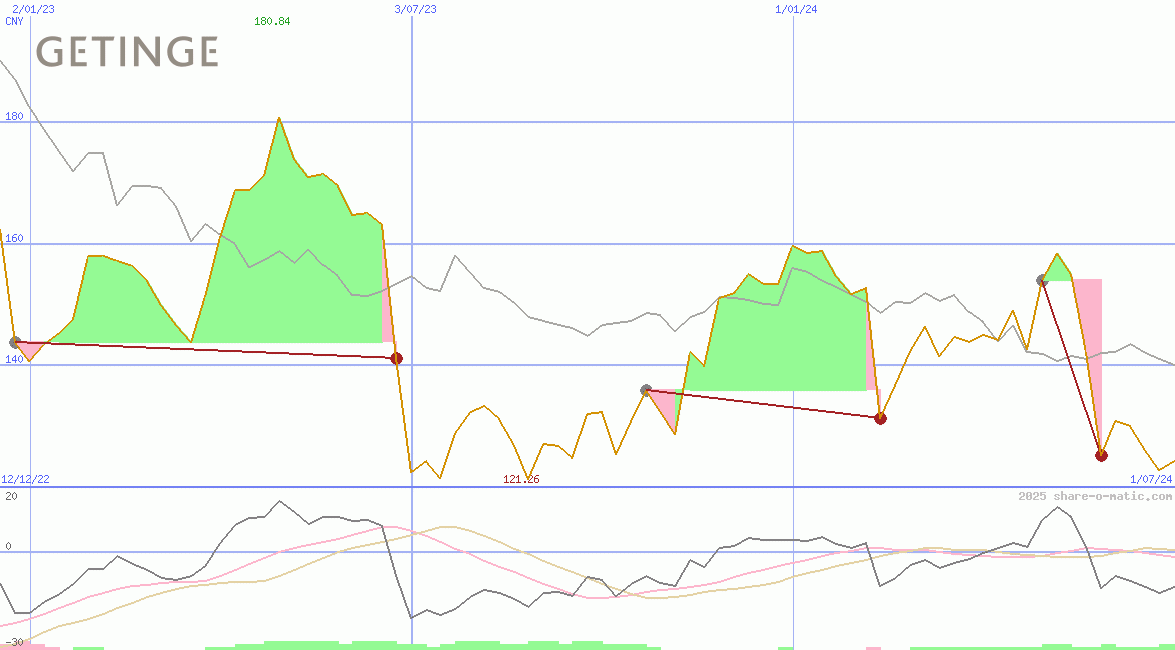Select the 2/01/23 date label
The image size is (1175, 650).
tap(33, 9)
